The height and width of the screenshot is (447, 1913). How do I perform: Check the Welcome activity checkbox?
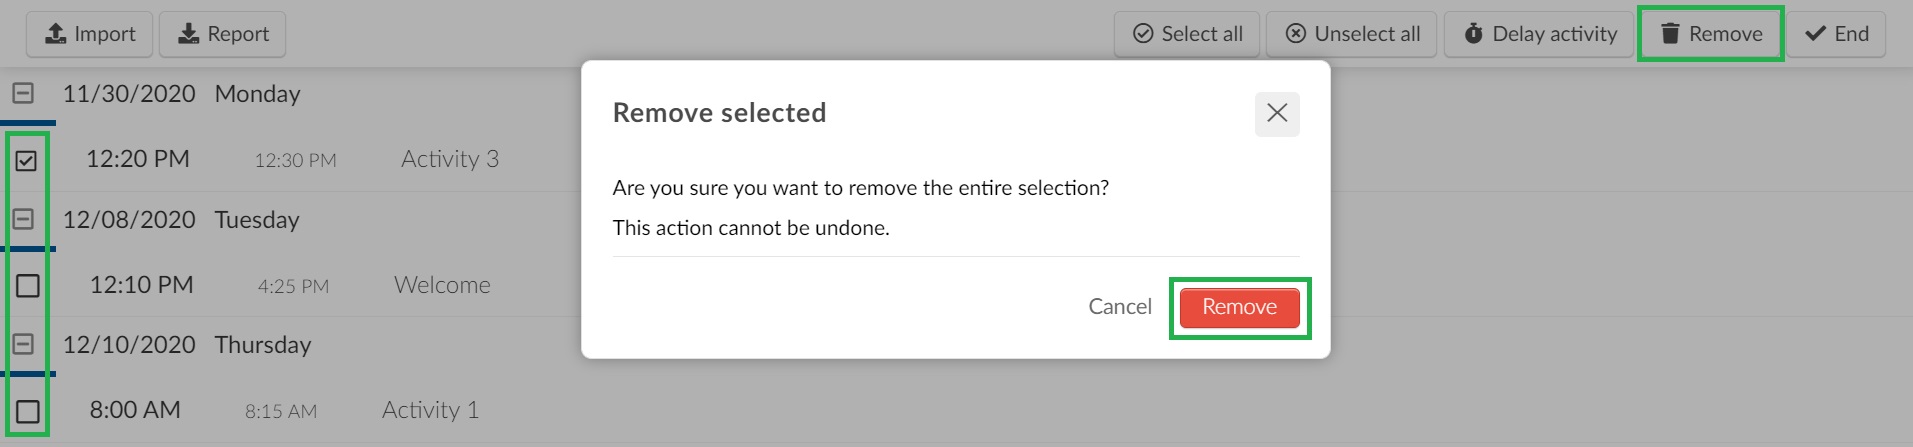tap(28, 286)
